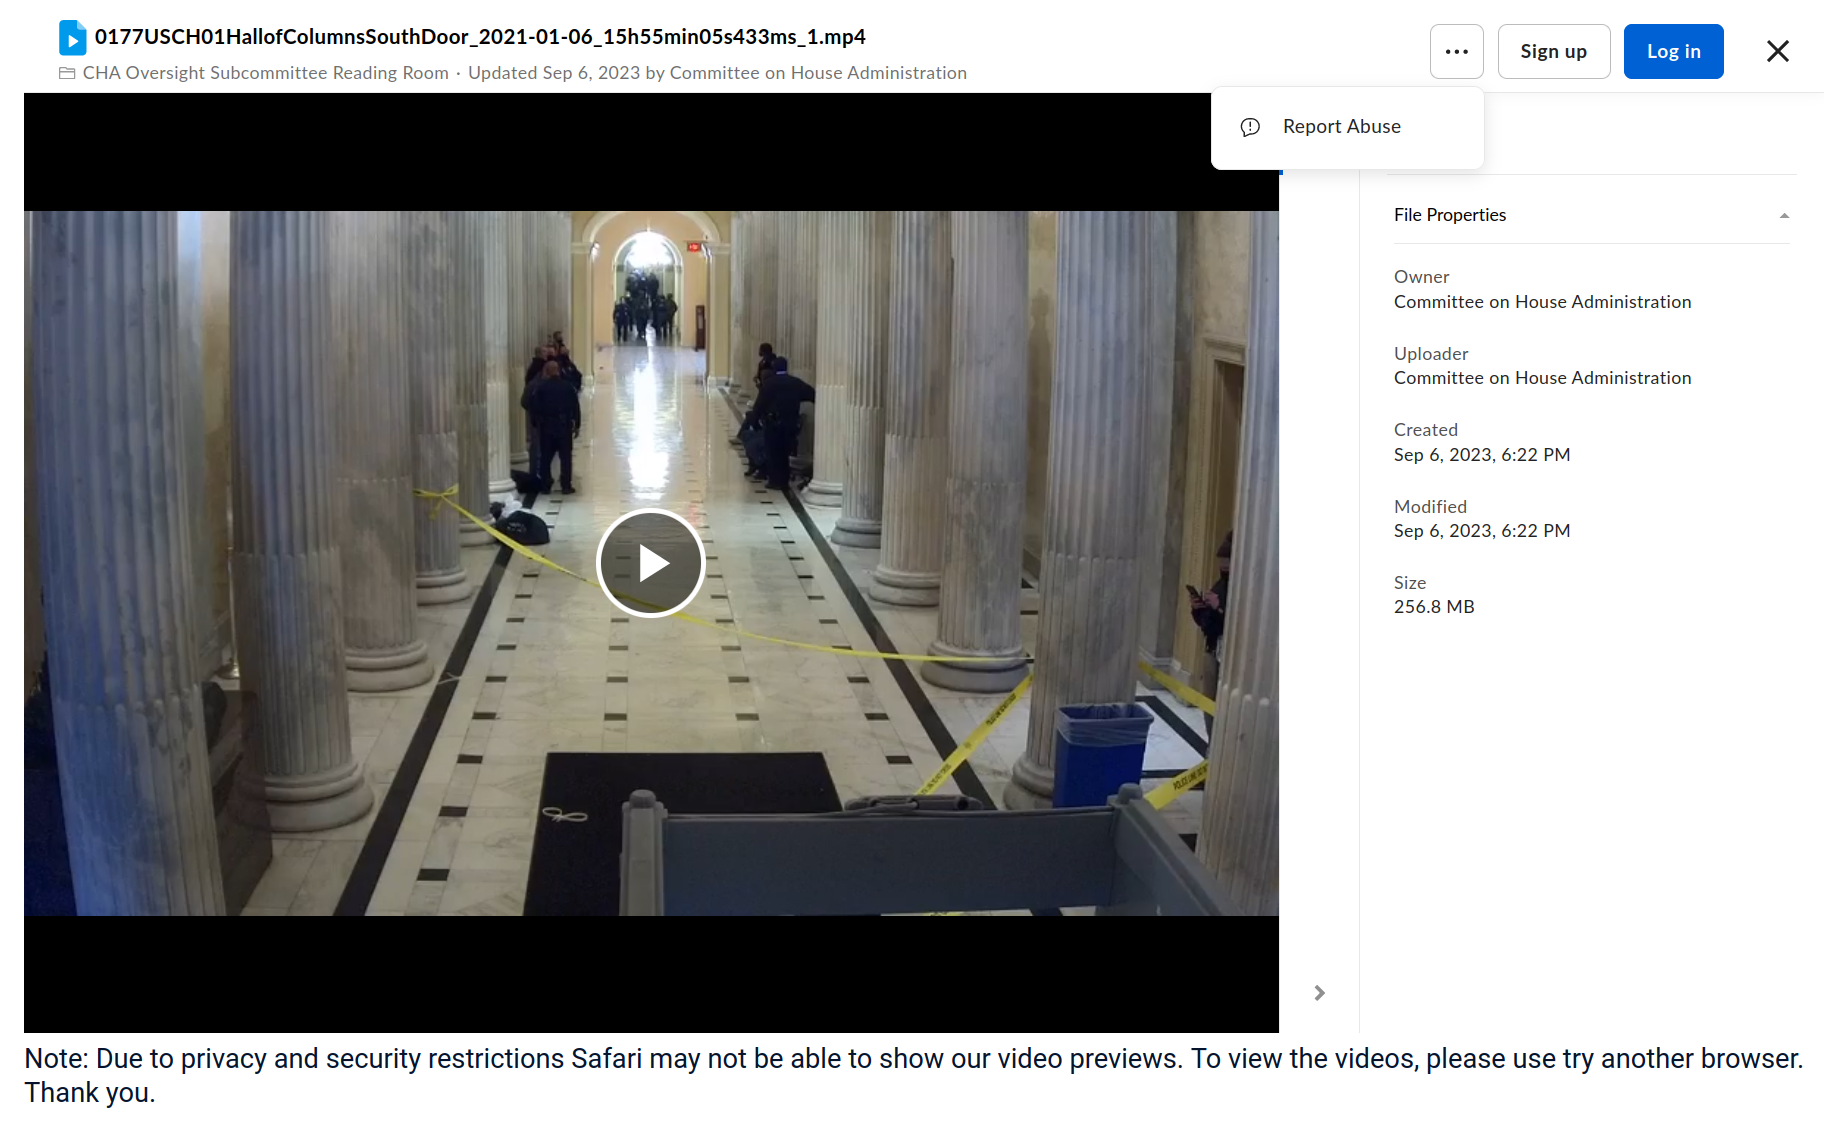Viewport: 1825px width, 1127px height.
Task: Play the Hall of Columns video
Action: tap(651, 563)
